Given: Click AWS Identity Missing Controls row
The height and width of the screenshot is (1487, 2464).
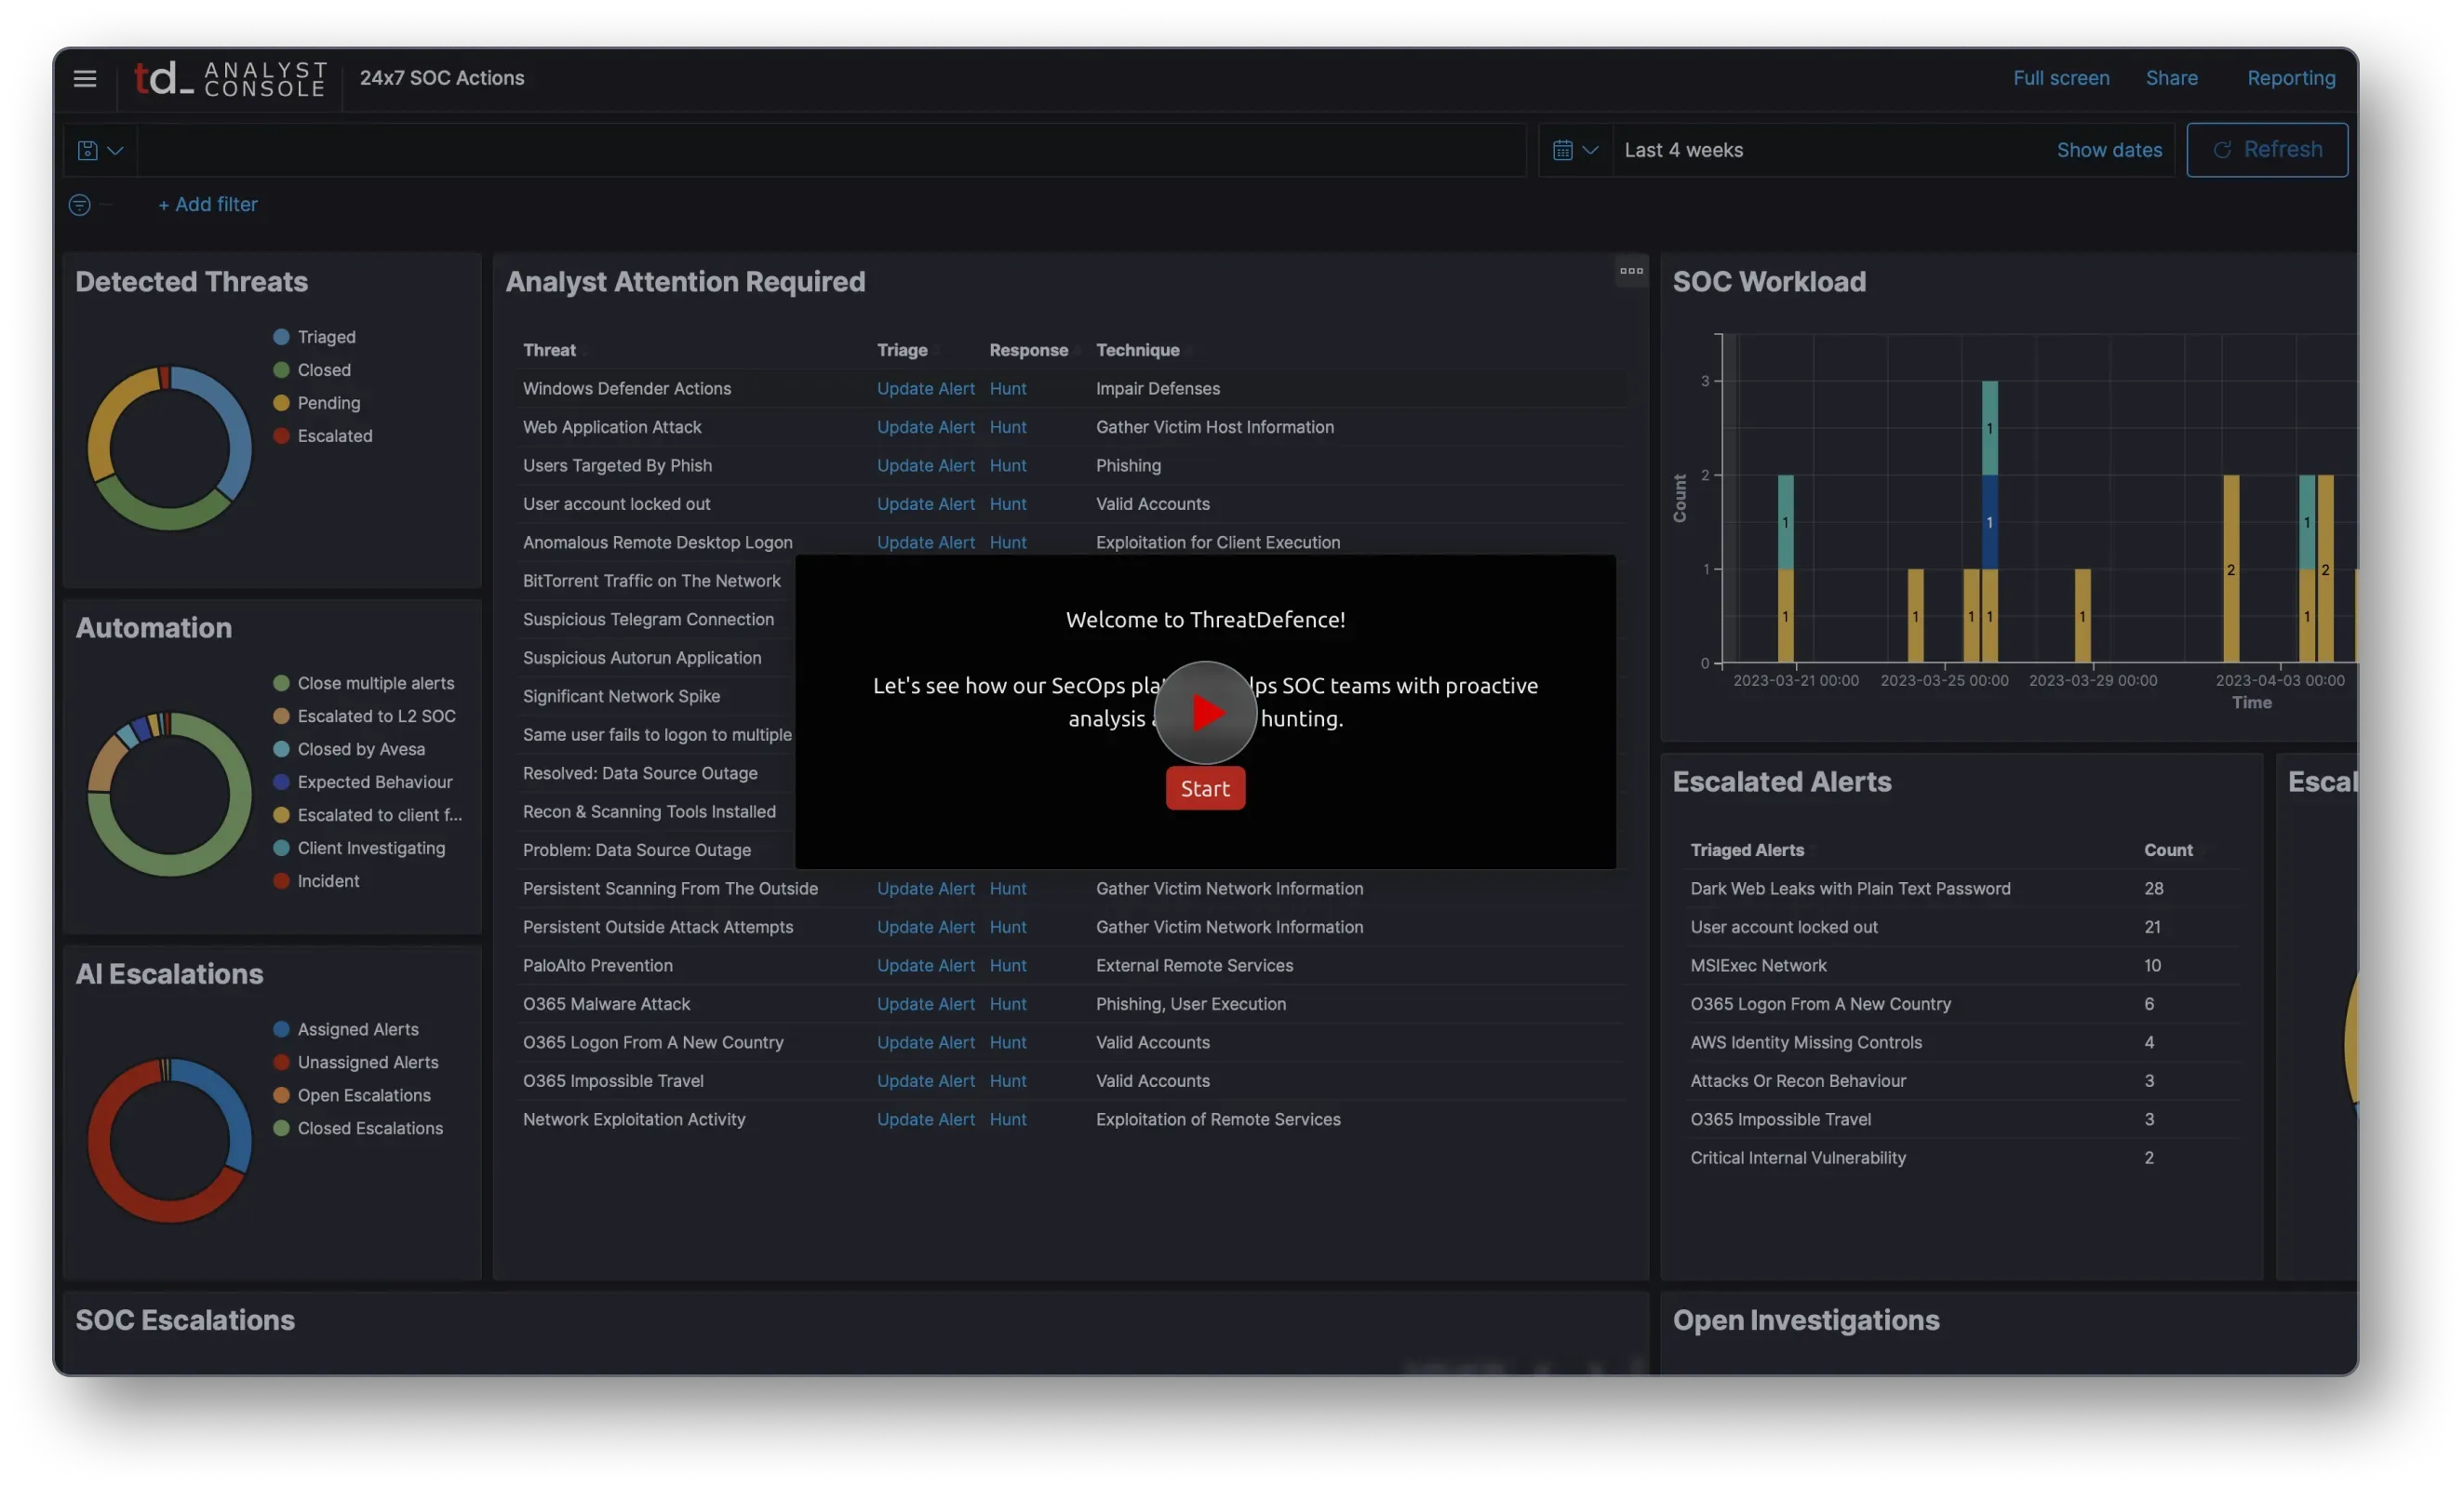Looking at the screenshot, I should tap(1962, 1042).
